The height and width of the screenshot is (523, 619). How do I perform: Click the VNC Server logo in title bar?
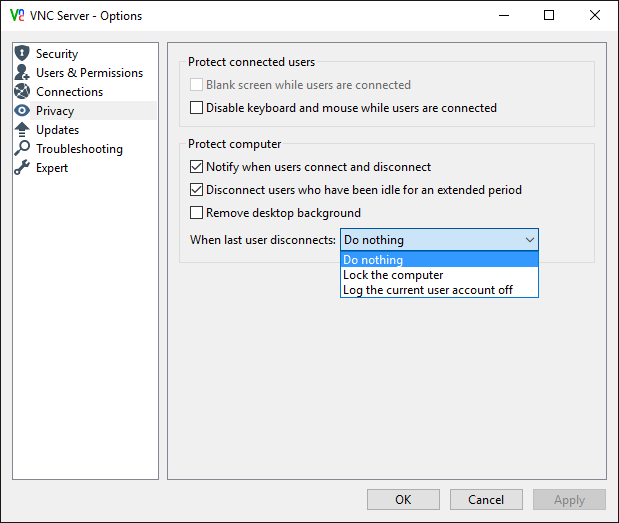(x=17, y=16)
